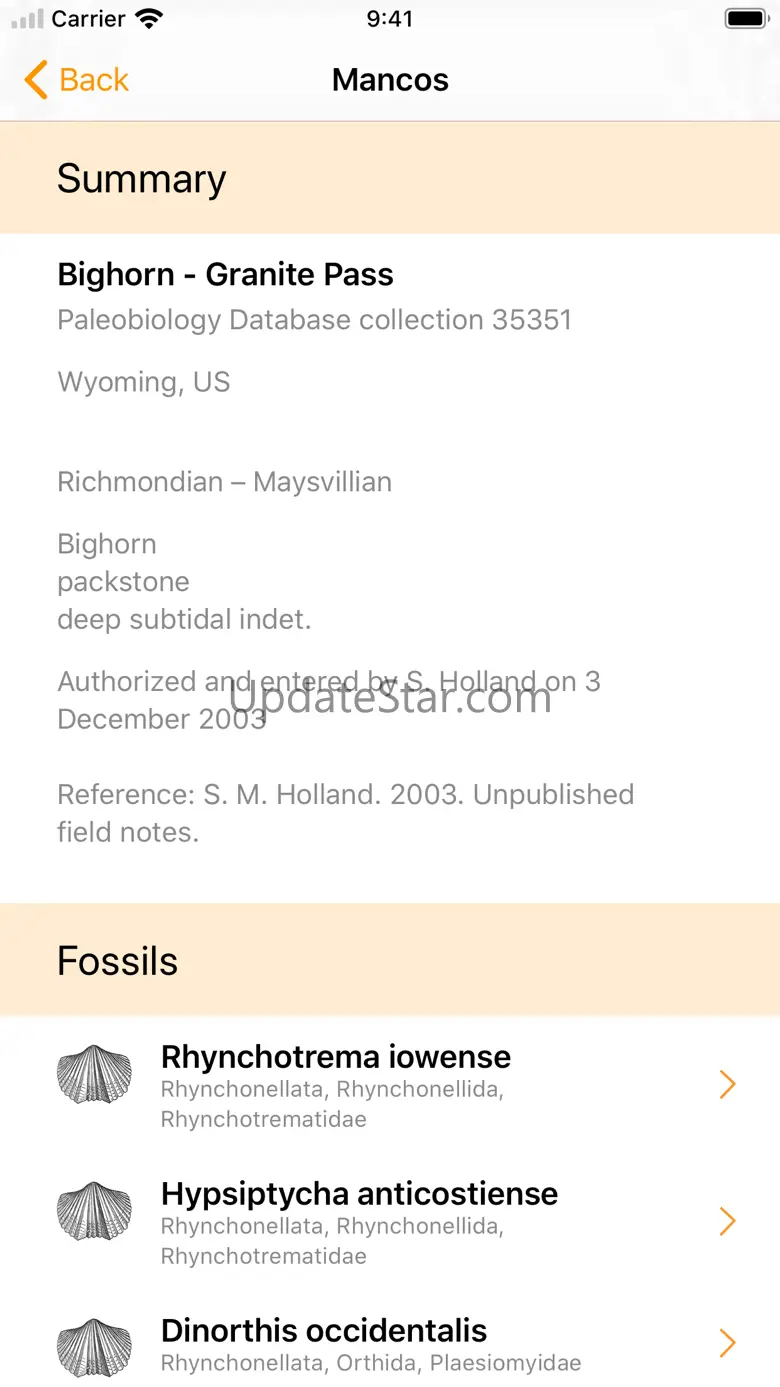Tap the cellular signal bars icon
The width and height of the screenshot is (780, 1387).
pyautogui.click(x=27, y=19)
